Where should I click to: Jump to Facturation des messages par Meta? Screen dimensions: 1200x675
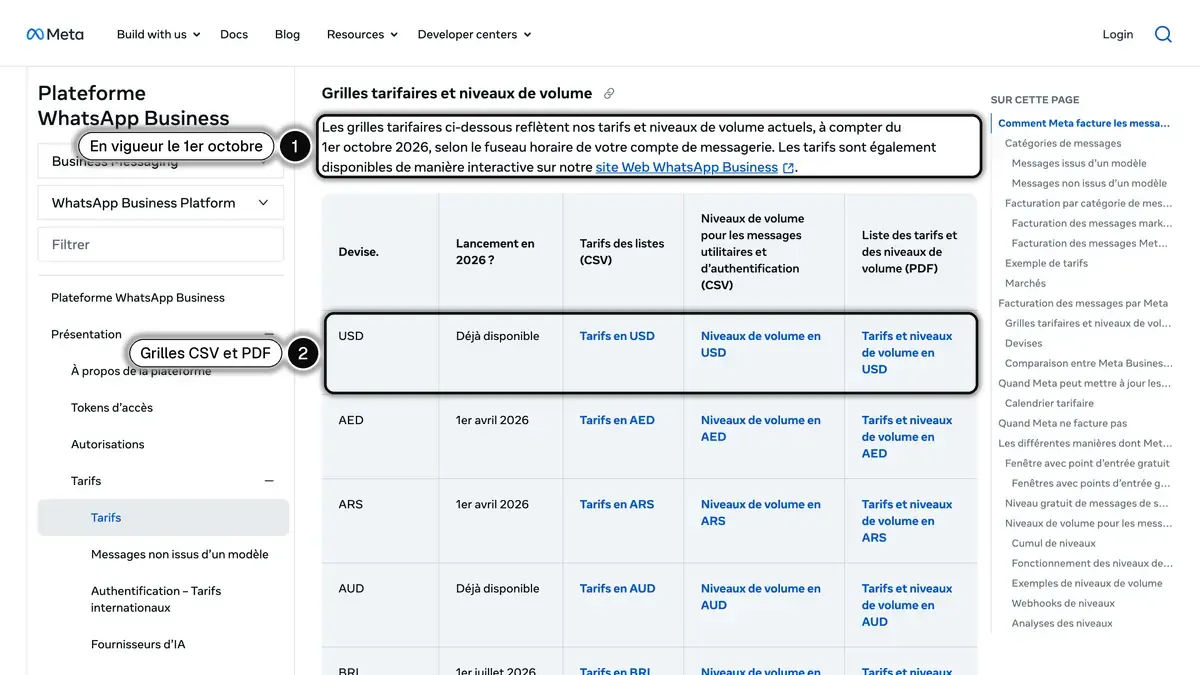[1083, 303]
